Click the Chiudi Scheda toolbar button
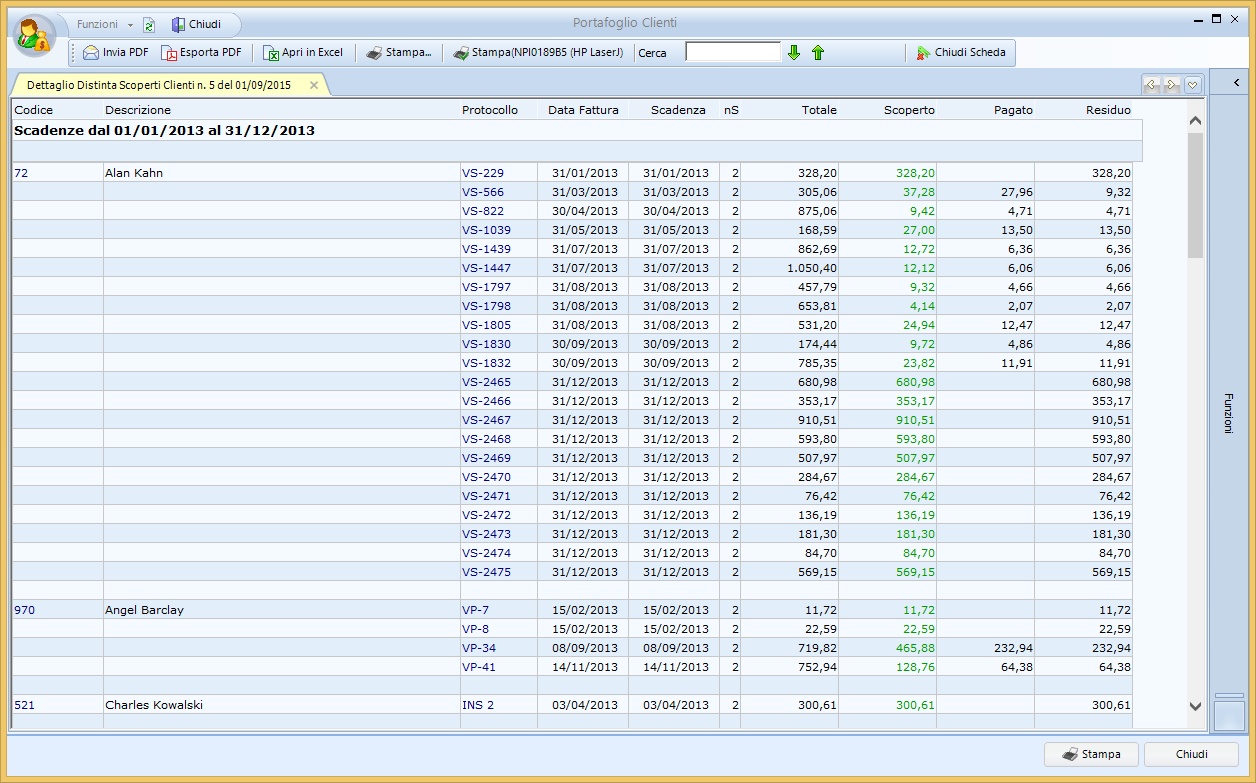Image resolution: width=1256 pixels, height=783 pixels. (x=961, y=53)
